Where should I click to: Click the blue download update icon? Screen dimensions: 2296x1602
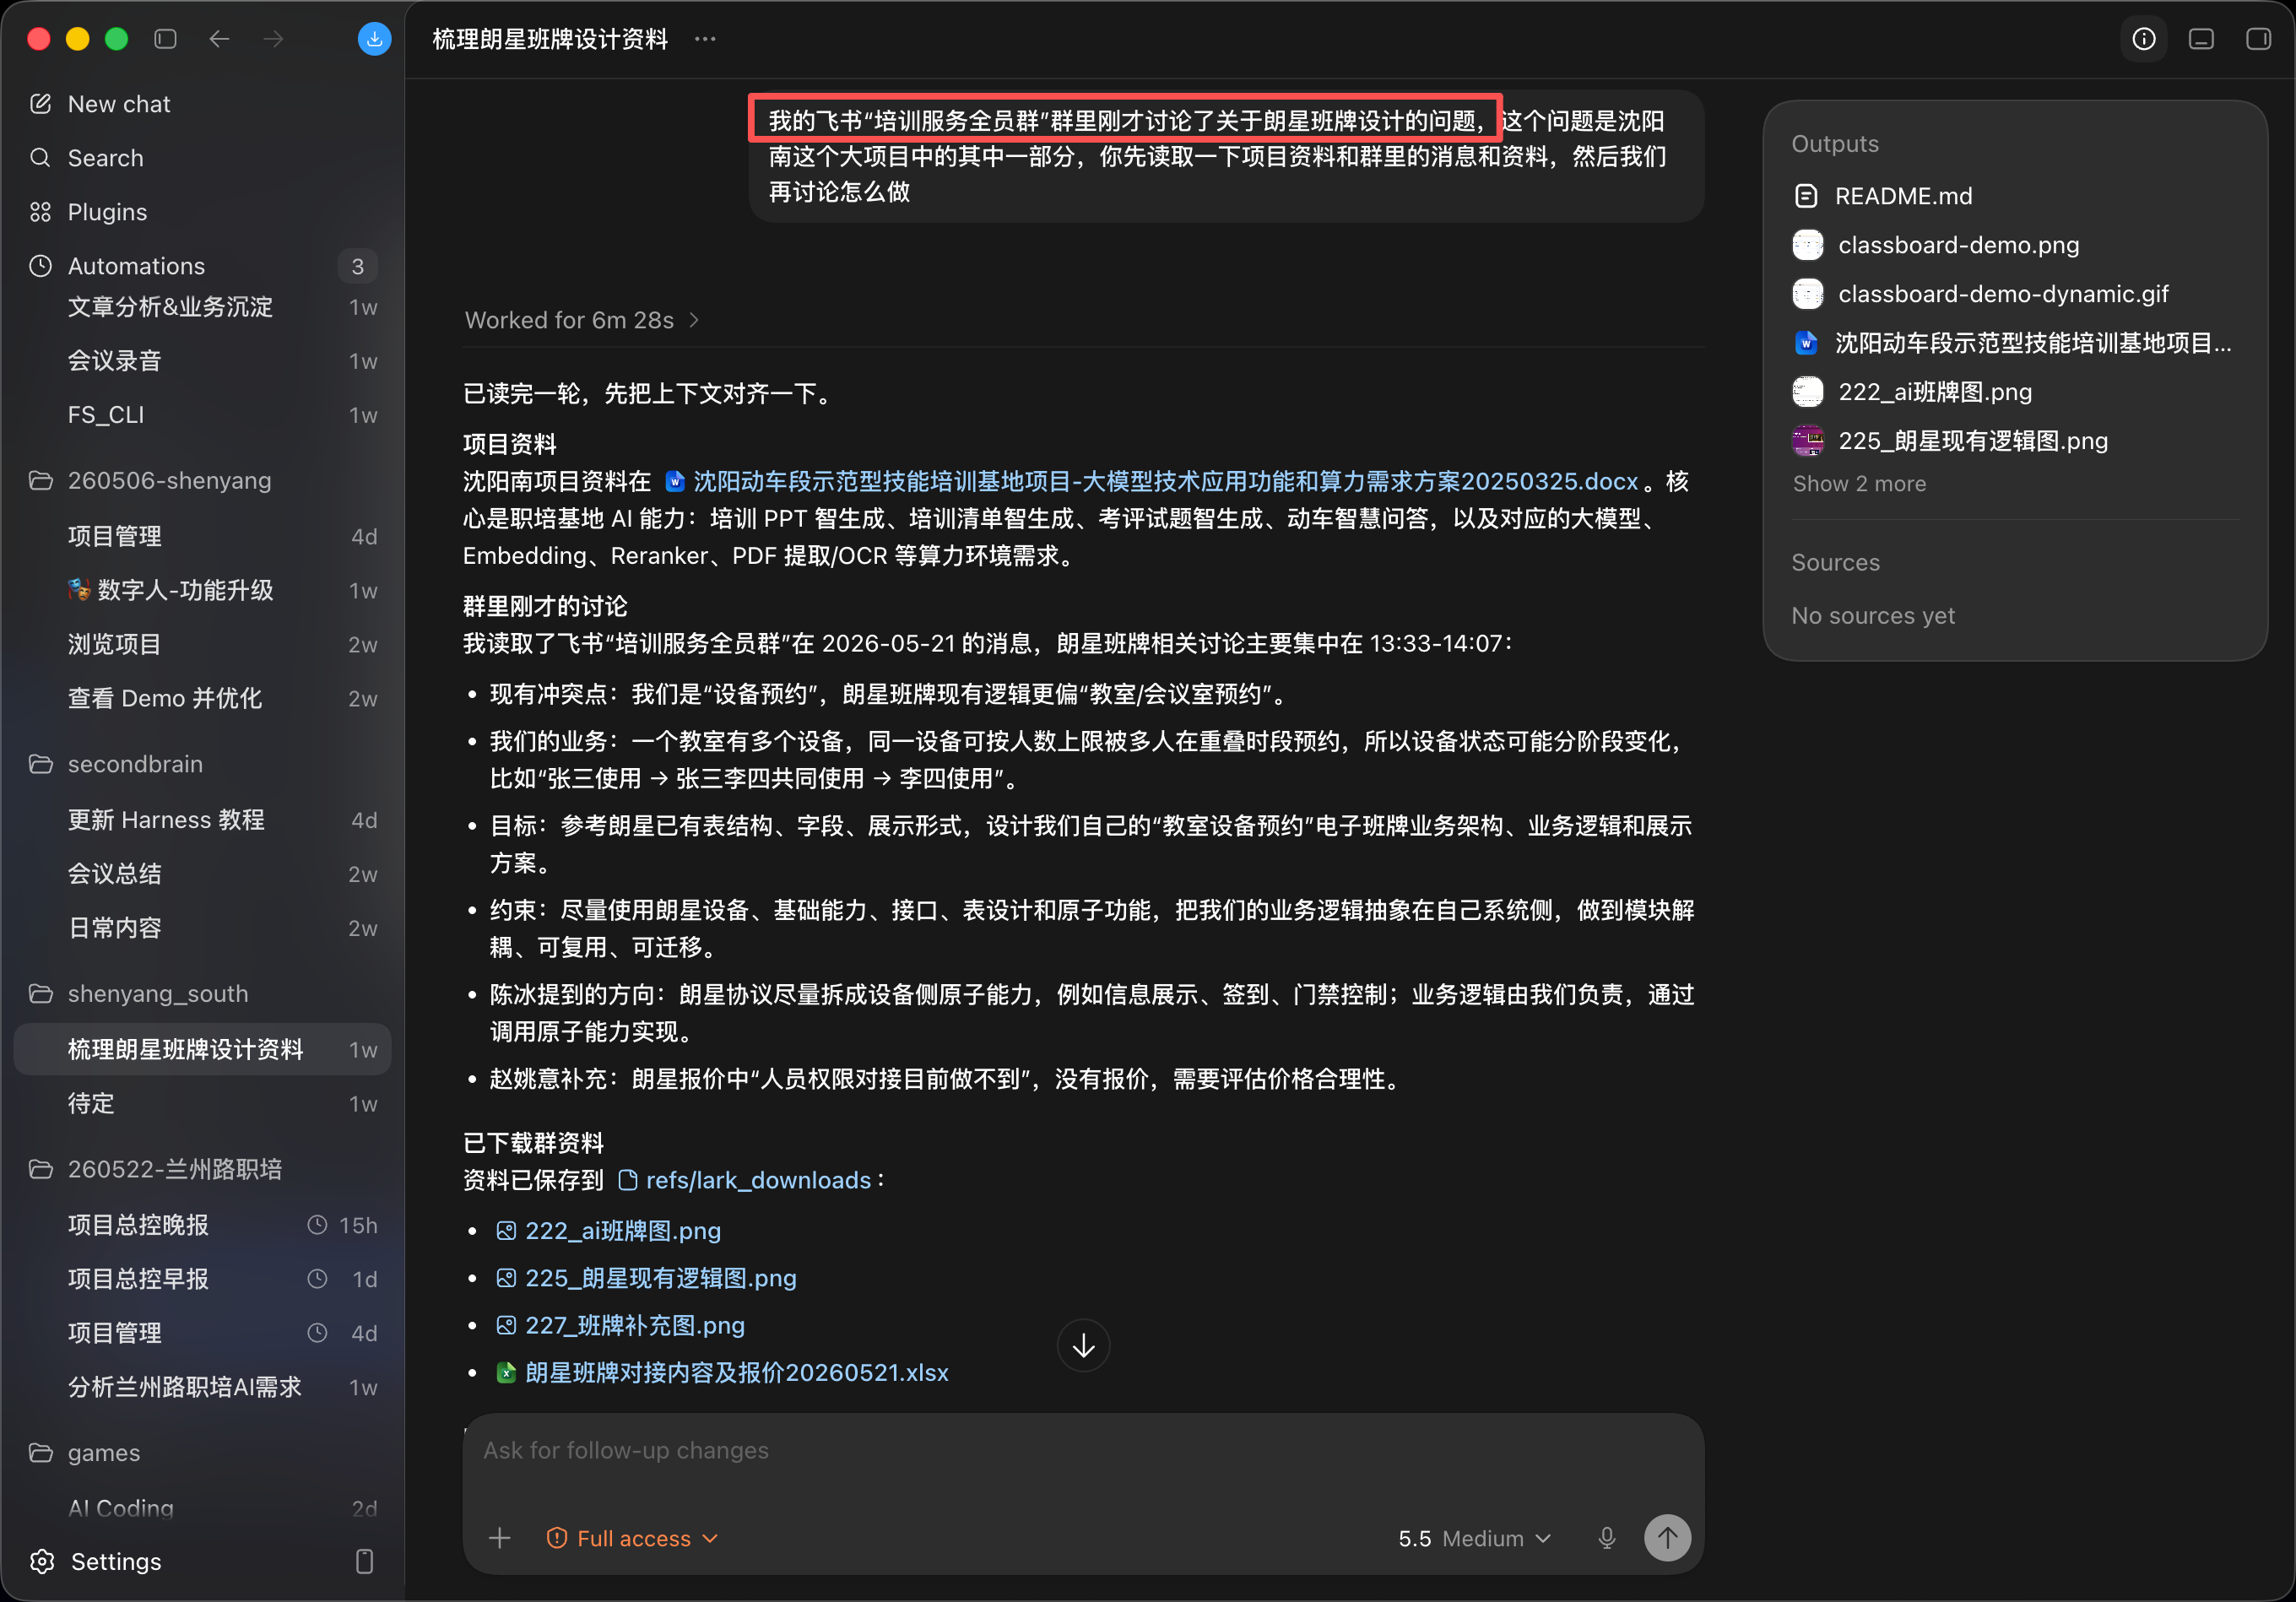pos(374,39)
